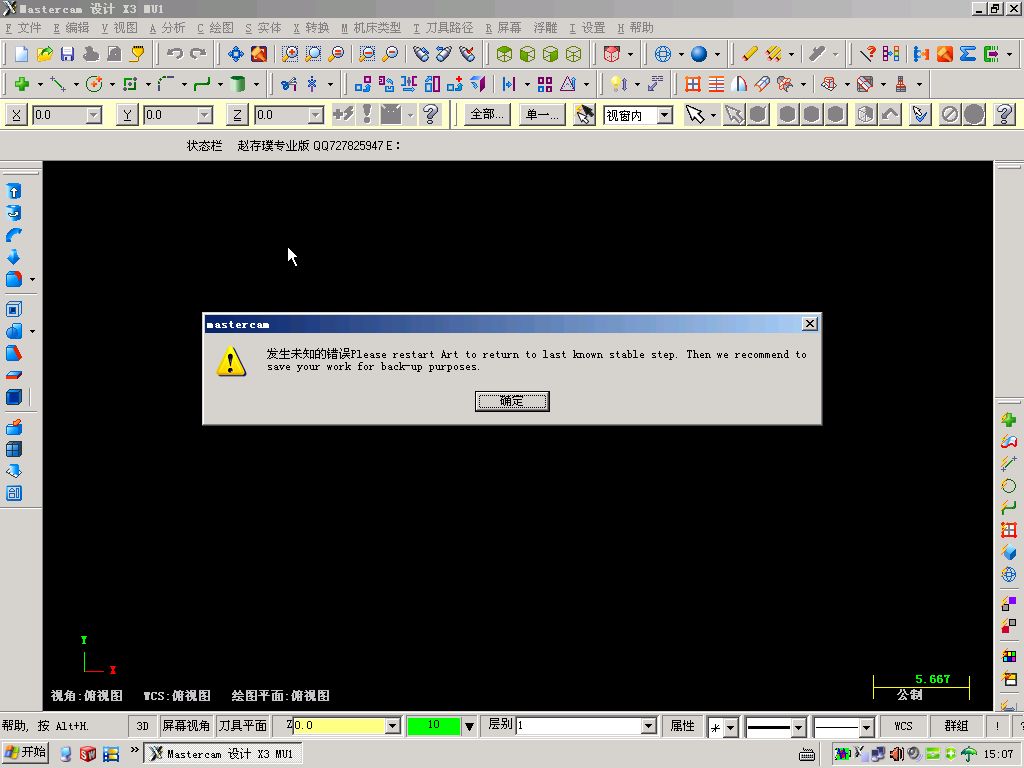Click the 层别 level input field
Viewport: 1024px width, 768px height.
[x=579, y=726]
